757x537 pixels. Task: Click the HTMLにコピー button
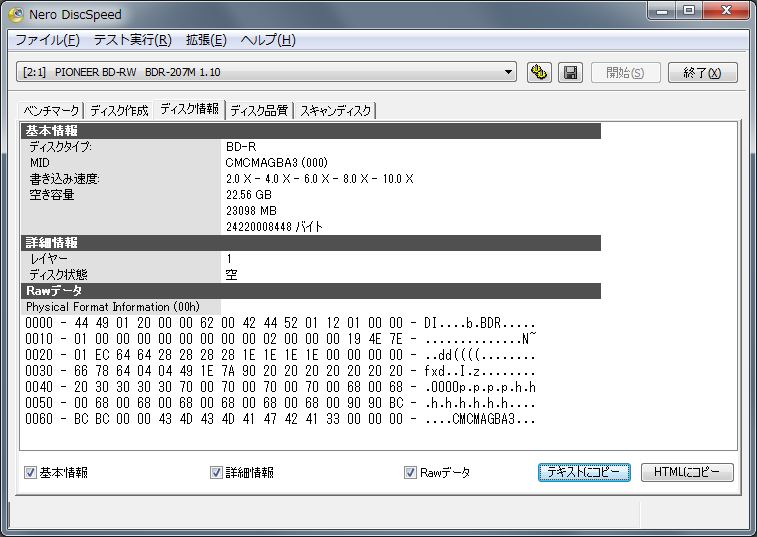(687, 472)
